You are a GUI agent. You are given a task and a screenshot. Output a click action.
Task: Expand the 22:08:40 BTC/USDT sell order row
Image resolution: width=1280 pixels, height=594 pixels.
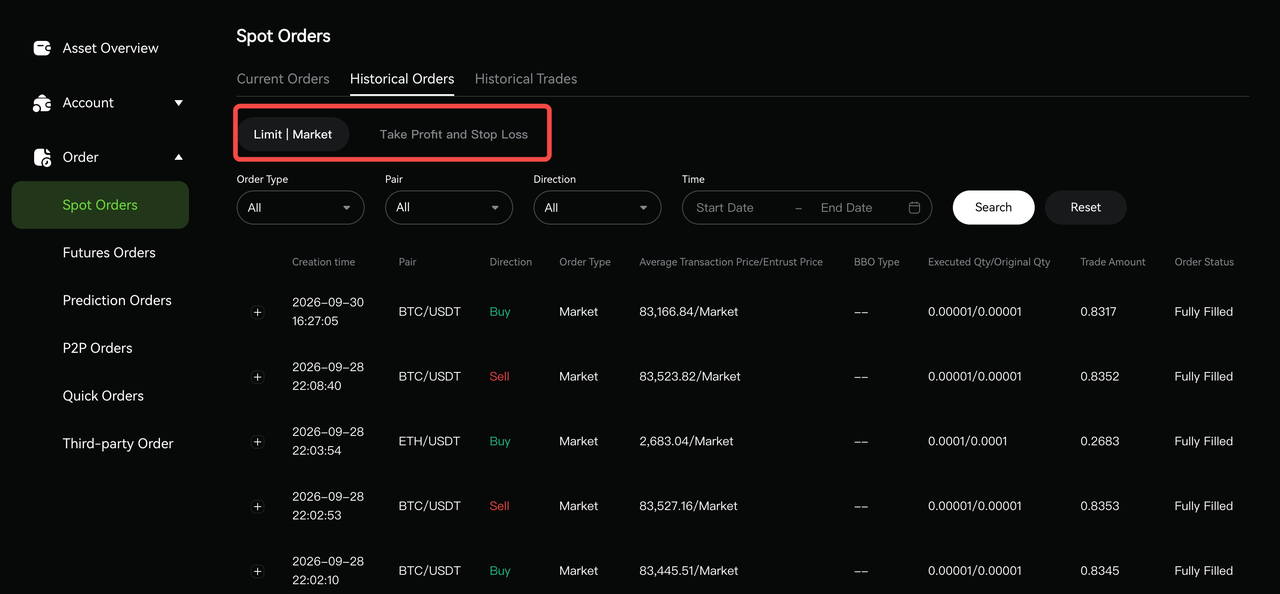tap(257, 377)
